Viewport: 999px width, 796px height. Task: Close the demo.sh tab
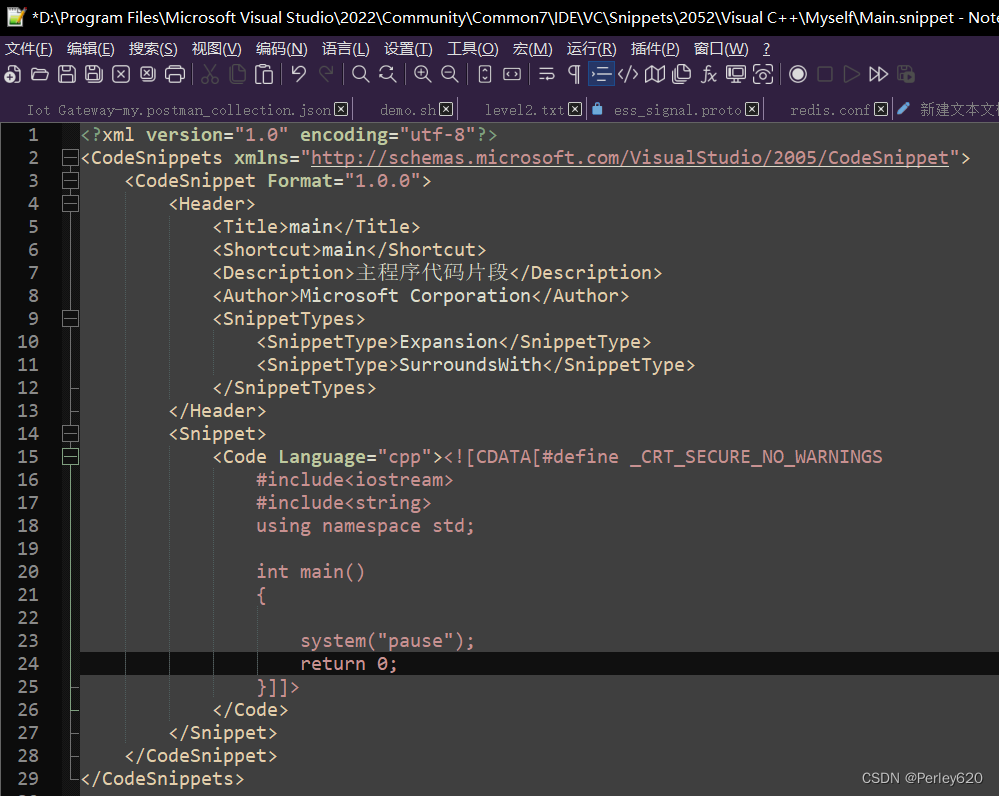click(x=447, y=109)
